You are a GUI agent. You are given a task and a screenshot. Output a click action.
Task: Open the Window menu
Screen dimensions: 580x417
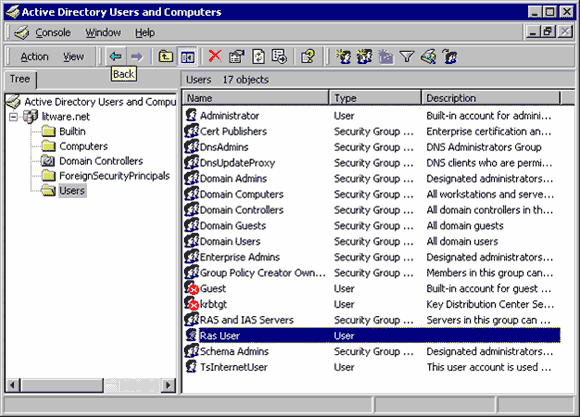103,33
